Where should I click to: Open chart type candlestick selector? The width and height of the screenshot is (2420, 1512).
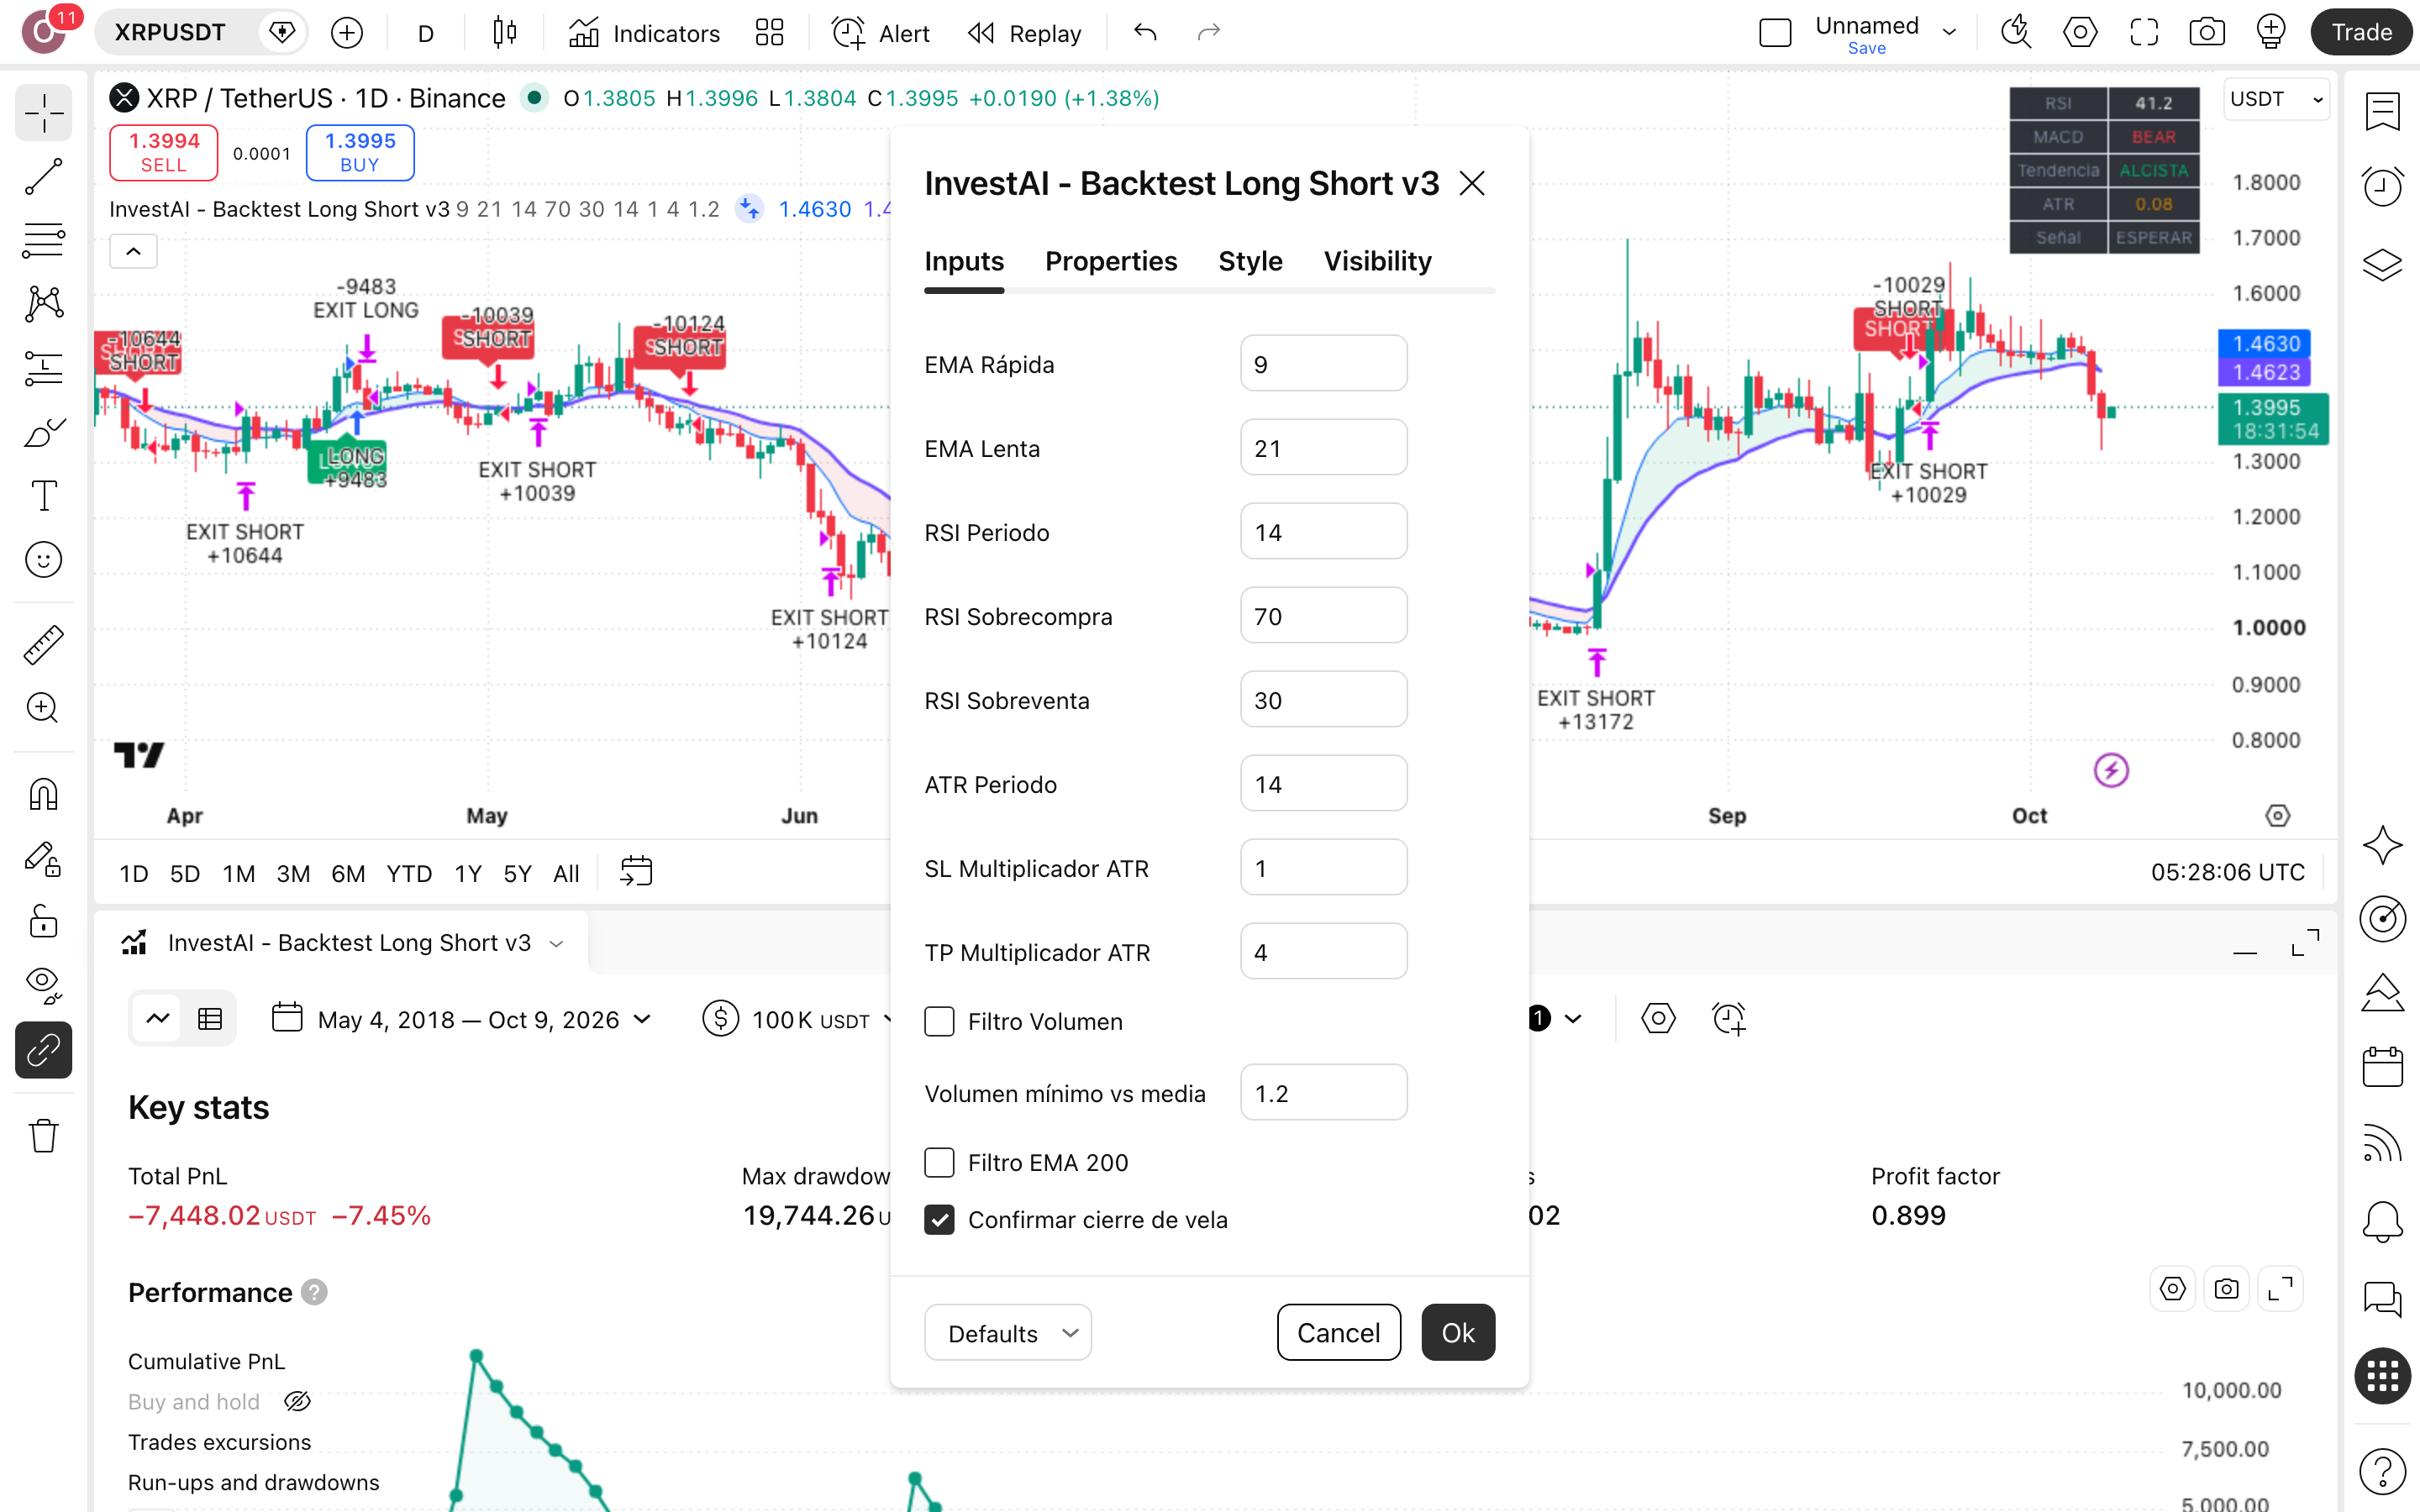(505, 33)
